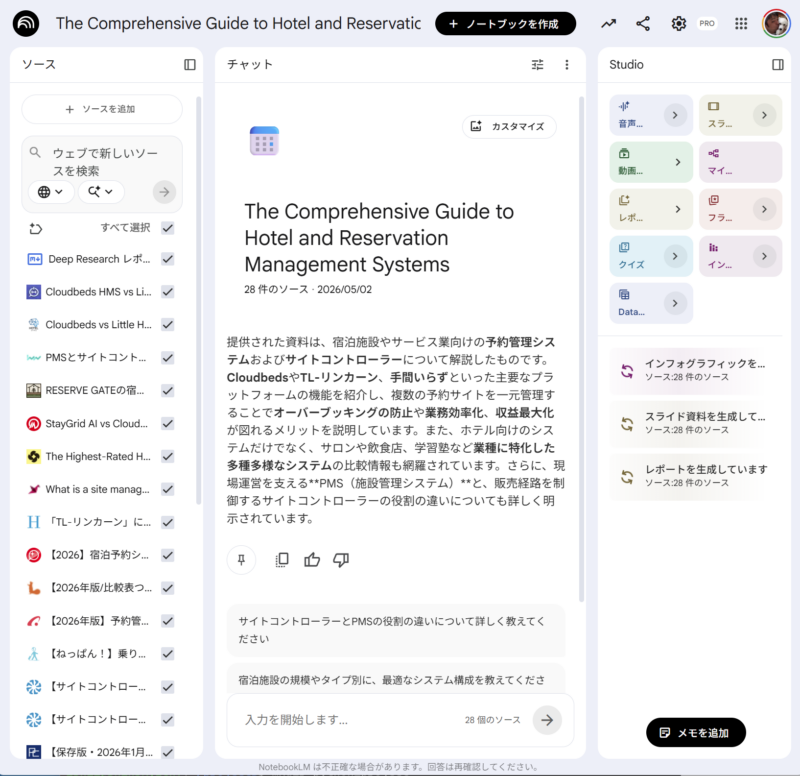This screenshot has width=800, height=776.
Task: Click the PRO badge
Action: click(707, 23)
